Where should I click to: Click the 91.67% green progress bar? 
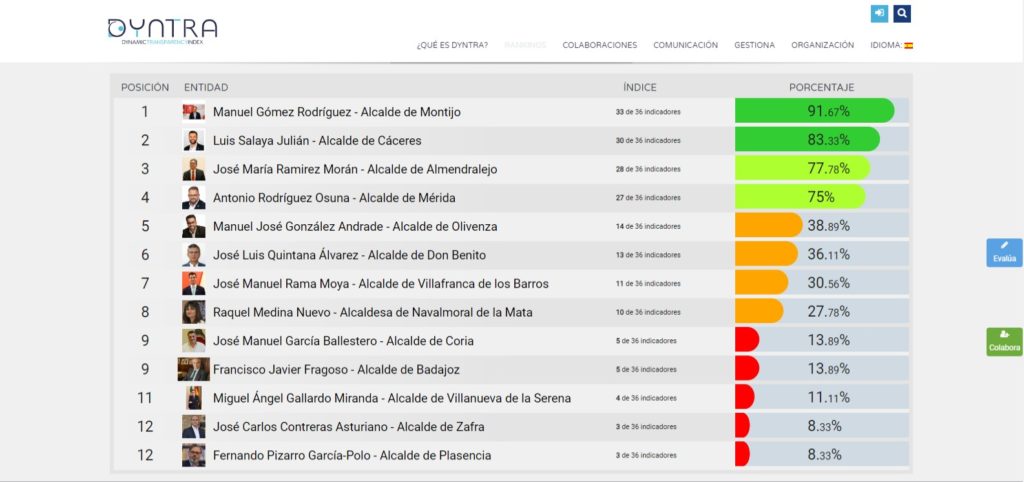click(x=814, y=111)
